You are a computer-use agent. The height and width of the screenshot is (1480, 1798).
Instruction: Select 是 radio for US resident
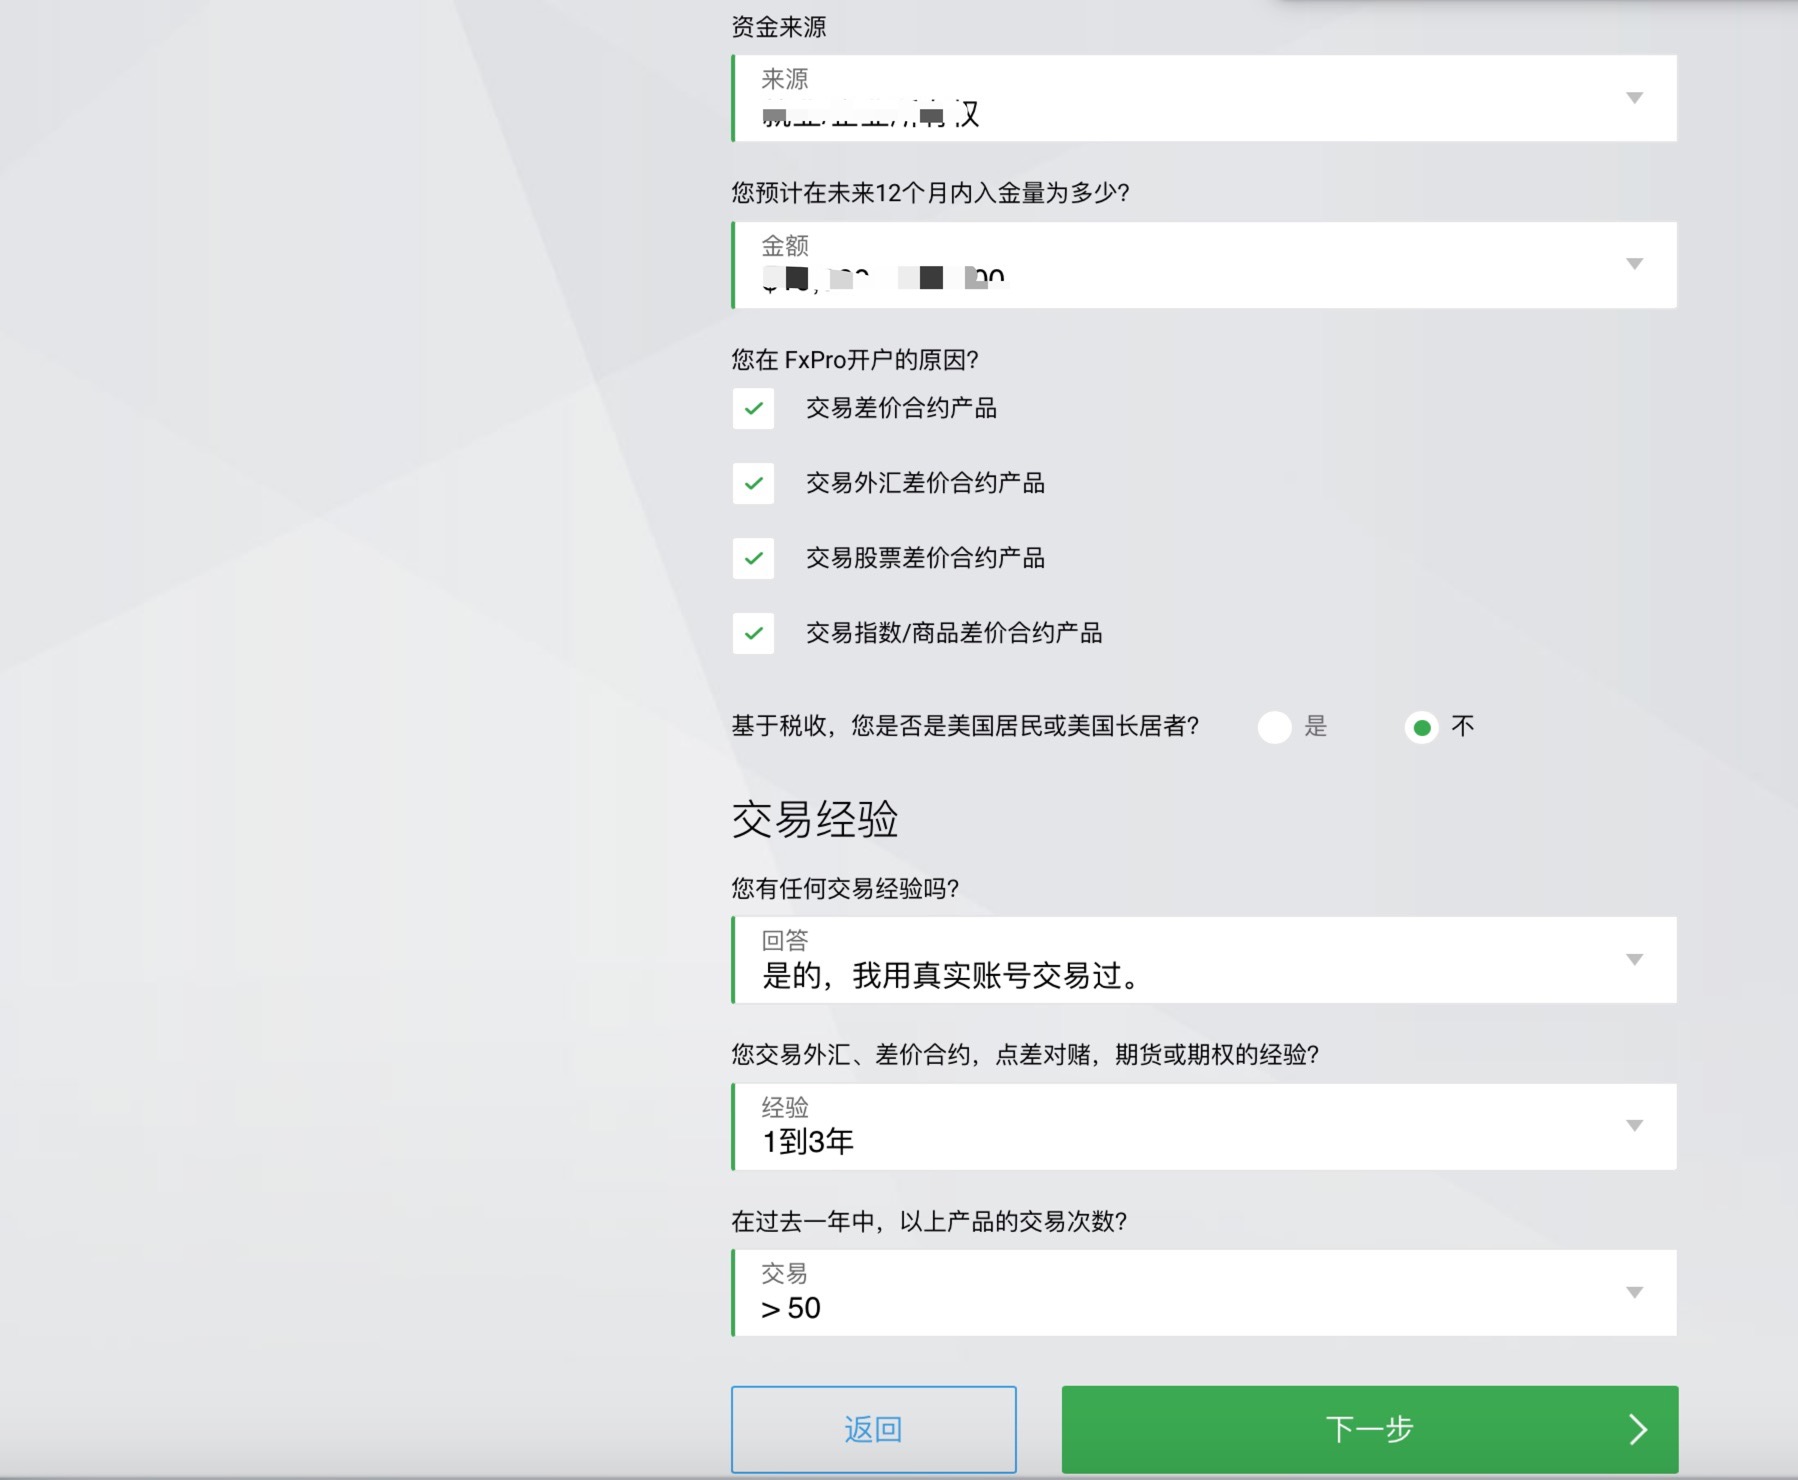[1274, 727]
